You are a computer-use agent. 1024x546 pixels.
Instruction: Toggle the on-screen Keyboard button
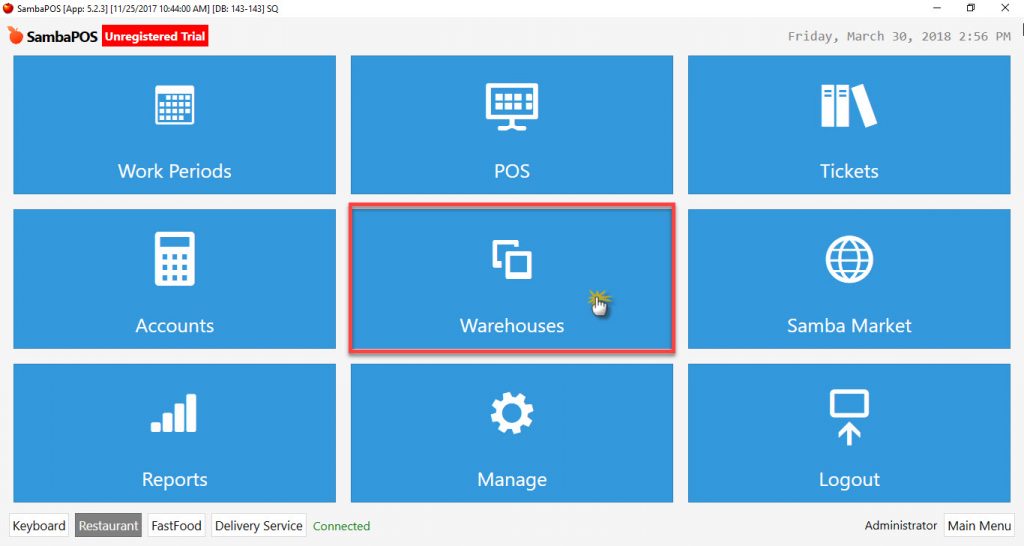pos(39,526)
